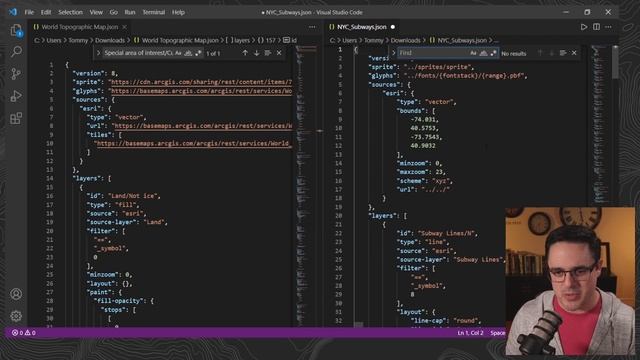Open the Terminal menu
640x360 pixels.
pyautogui.click(x=153, y=12)
